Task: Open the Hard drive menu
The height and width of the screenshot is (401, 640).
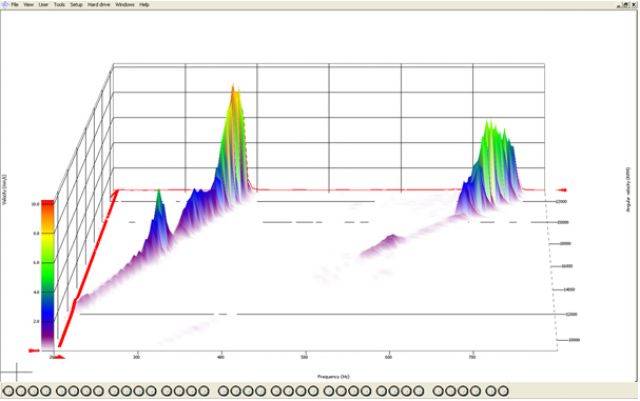Action: pyautogui.click(x=99, y=4)
